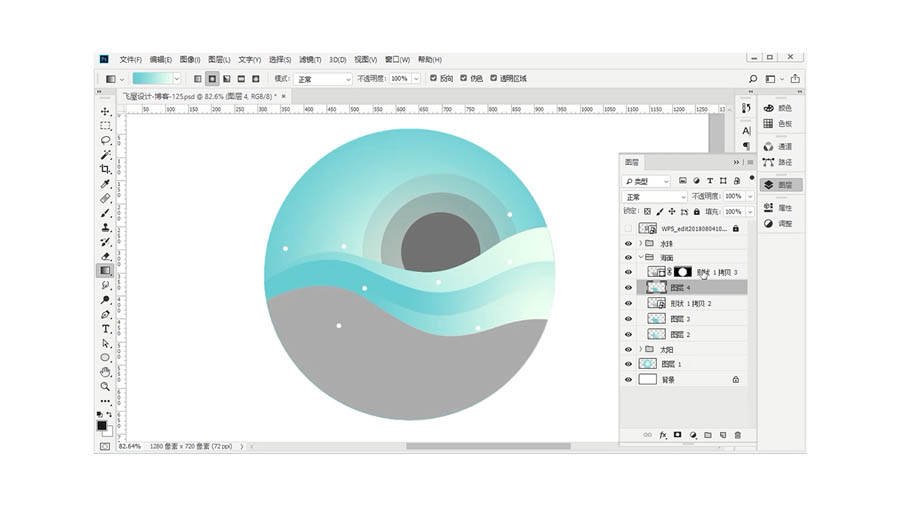Click the delete layer trash icon
This screenshot has height=506, width=900.
coord(738,435)
